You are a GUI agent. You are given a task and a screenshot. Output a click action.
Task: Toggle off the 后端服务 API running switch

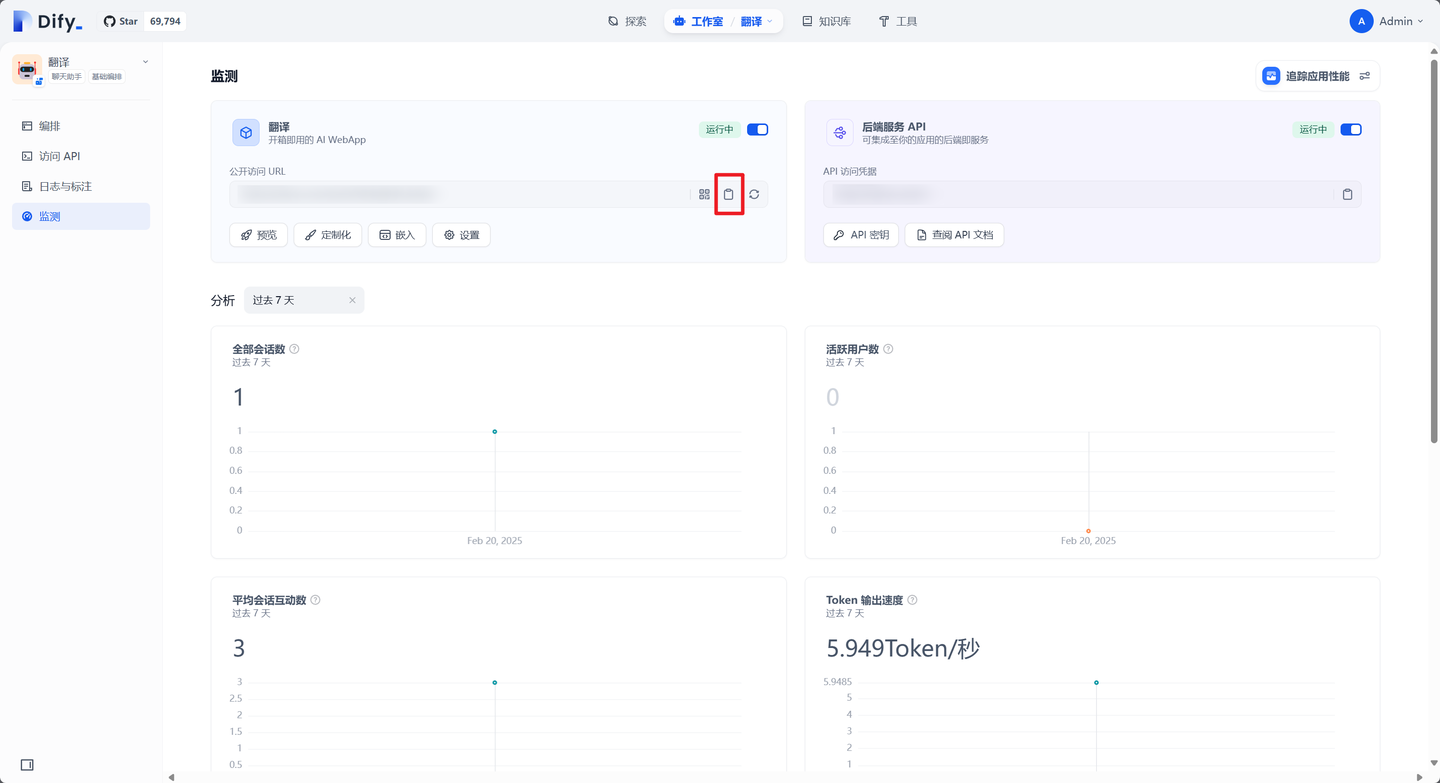click(1351, 129)
